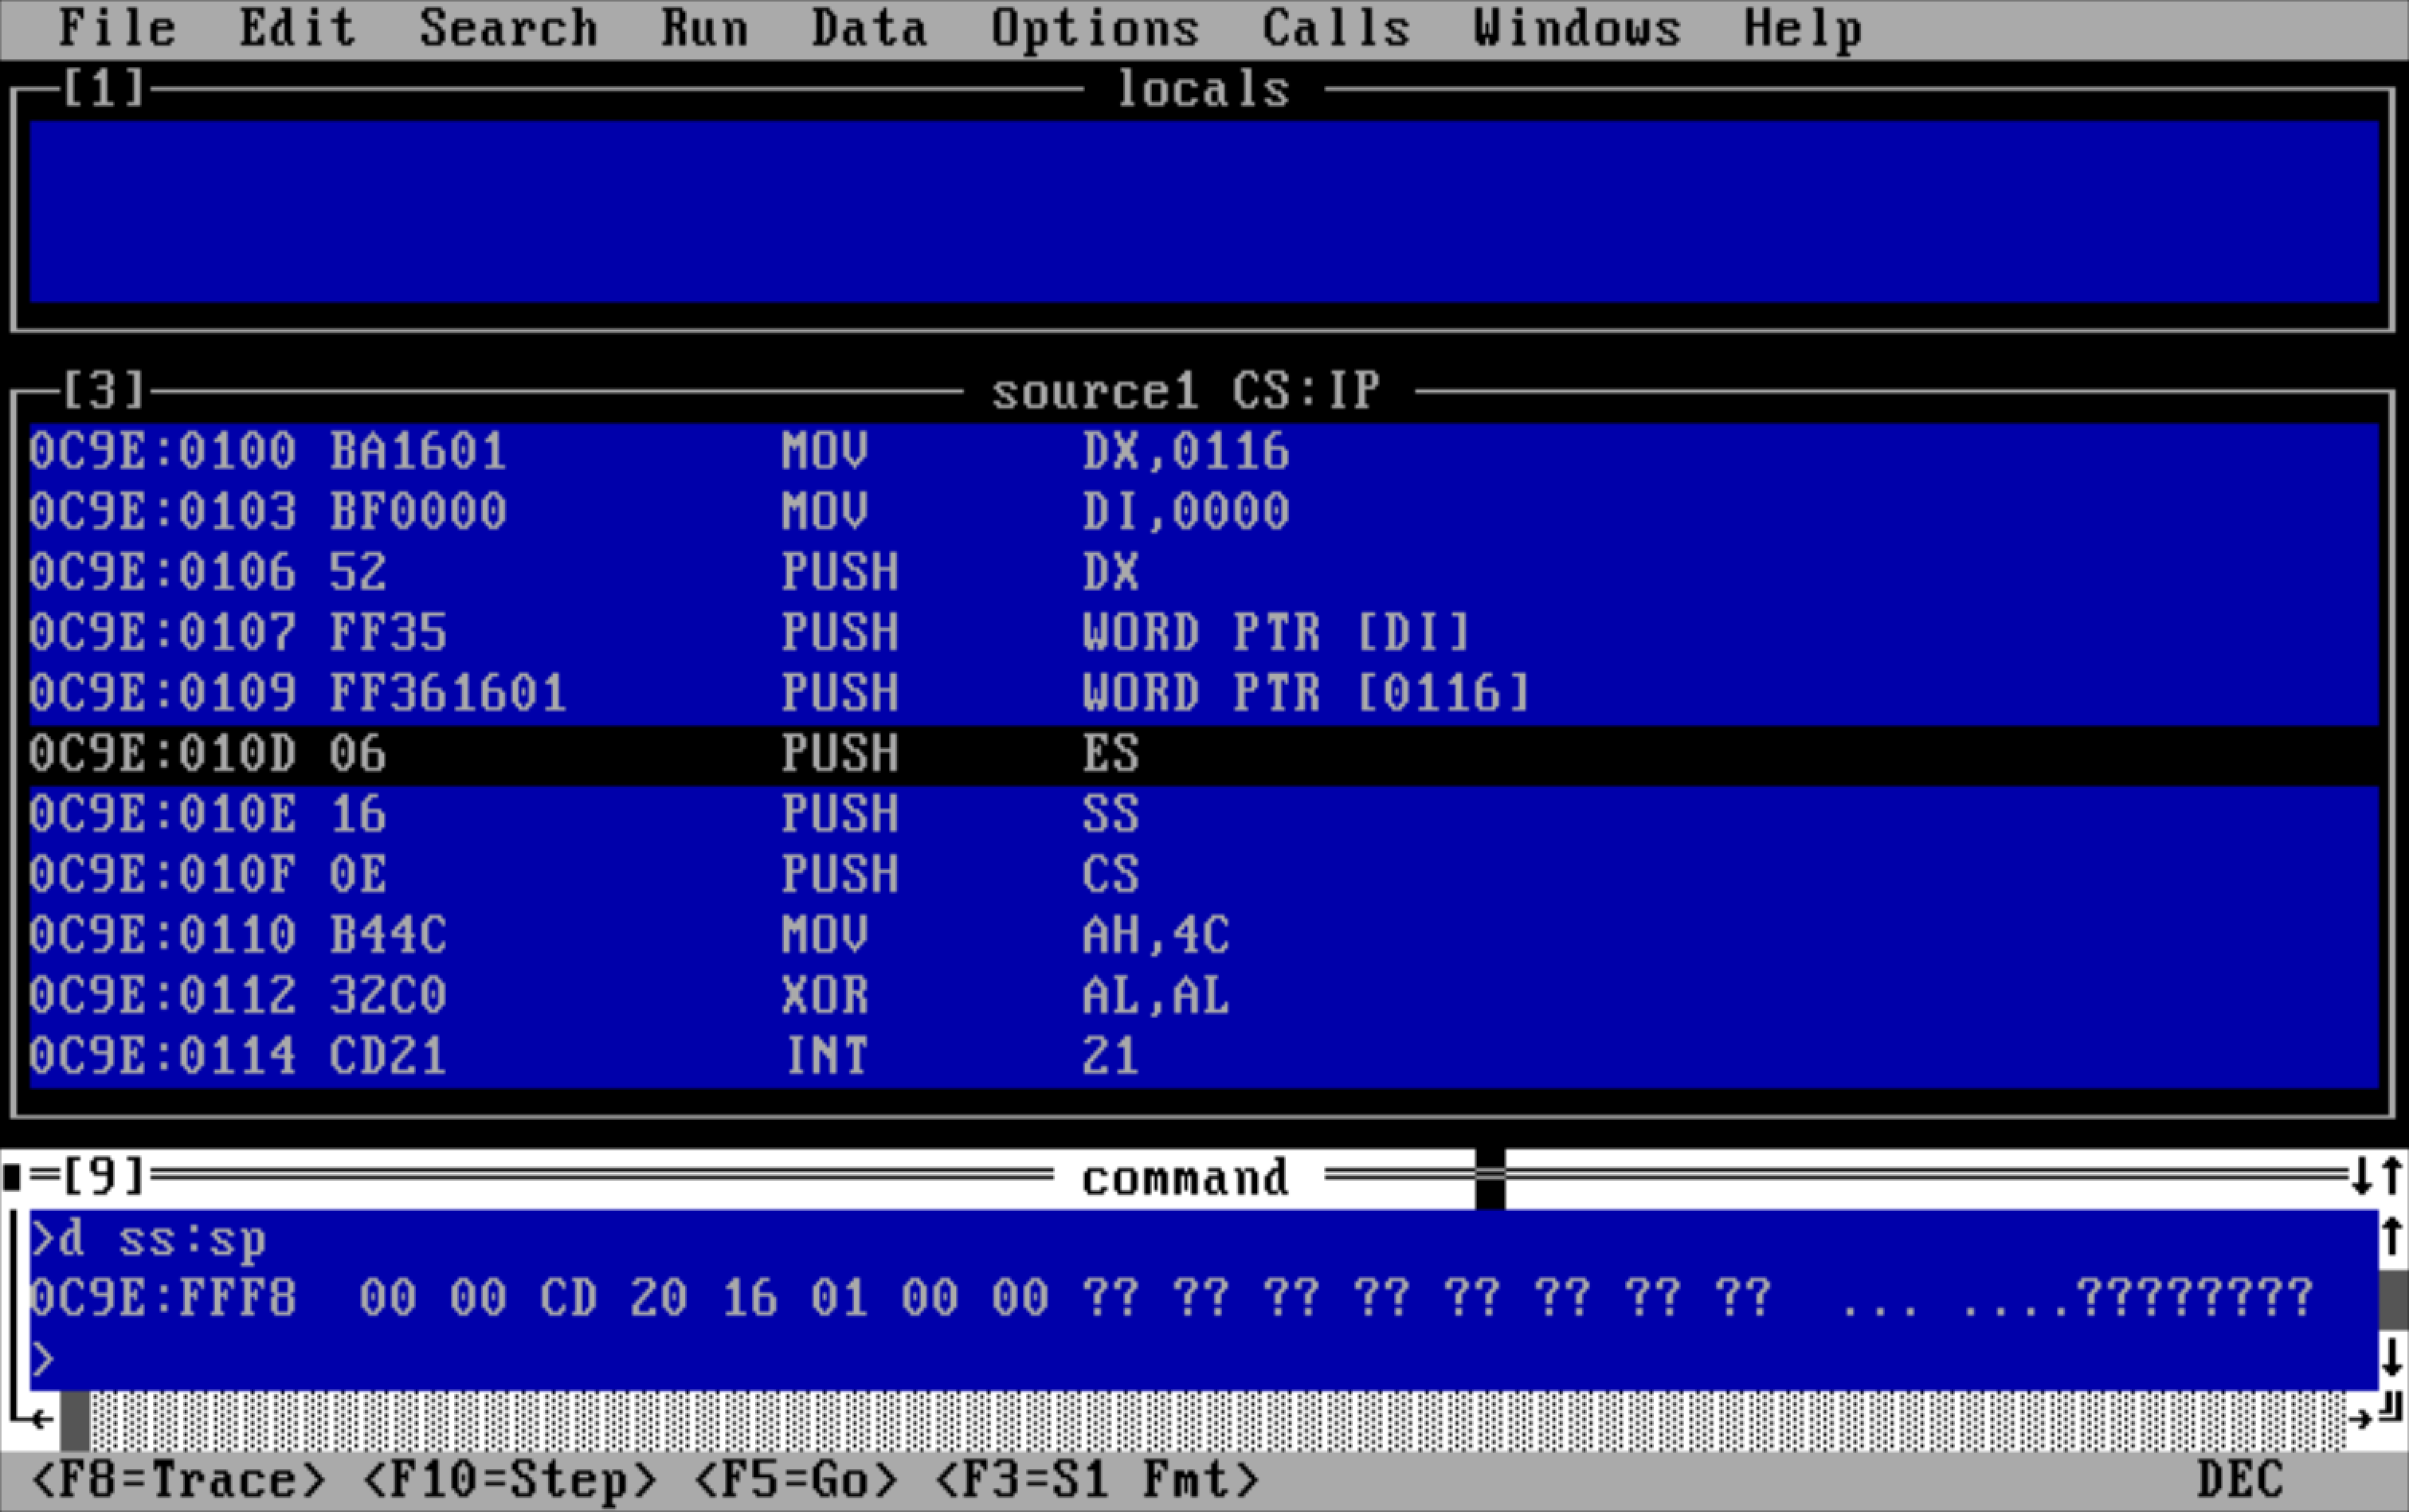Click the [3] source window number label
Viewport: 2409px width, 1512px height.
pyautogui.click(x=104, y=391)
